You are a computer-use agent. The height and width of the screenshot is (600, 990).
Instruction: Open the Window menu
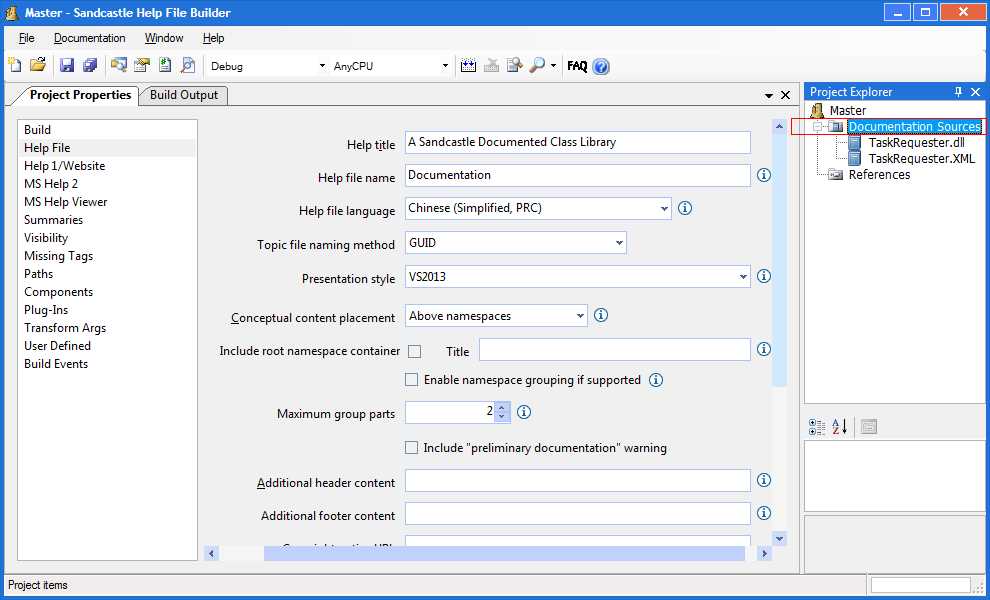click(164, 38)
